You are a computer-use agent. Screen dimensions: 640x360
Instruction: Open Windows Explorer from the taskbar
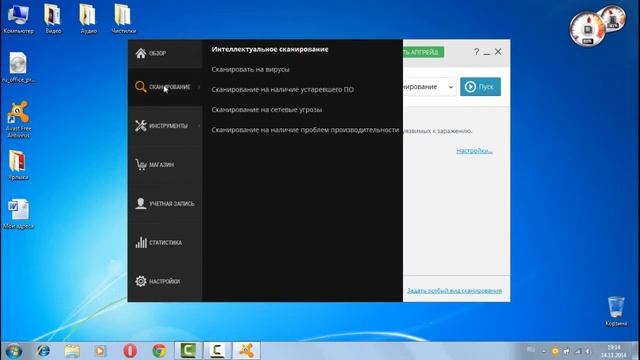coord(72,351)
